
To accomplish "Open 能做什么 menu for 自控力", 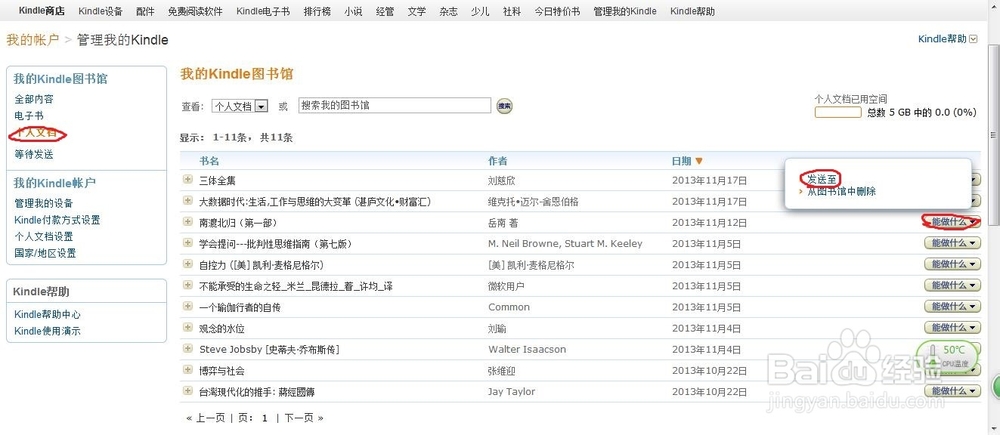I will pyautogui.click(x=952, y=264).
